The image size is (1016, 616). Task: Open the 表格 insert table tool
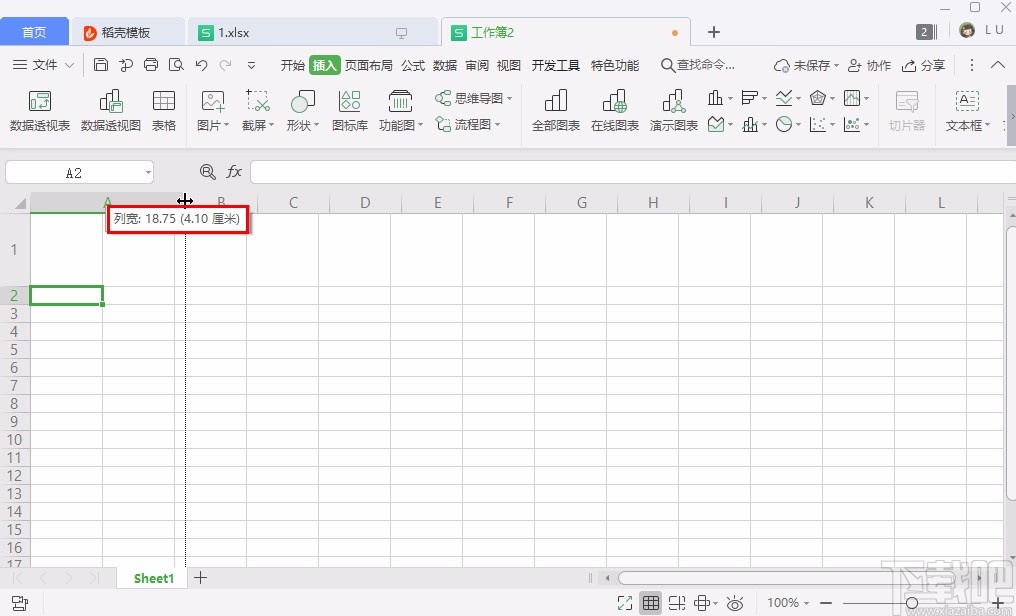point(163,108)
